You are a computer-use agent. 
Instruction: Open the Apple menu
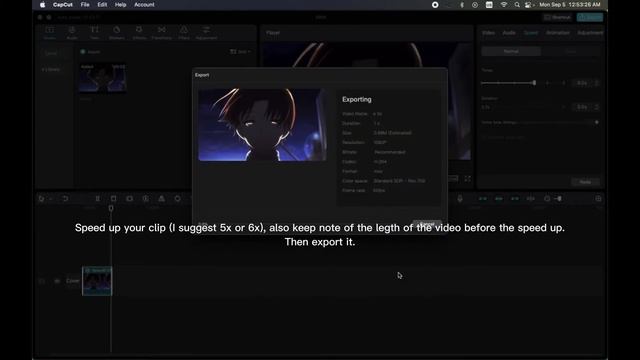coord(42,4)
